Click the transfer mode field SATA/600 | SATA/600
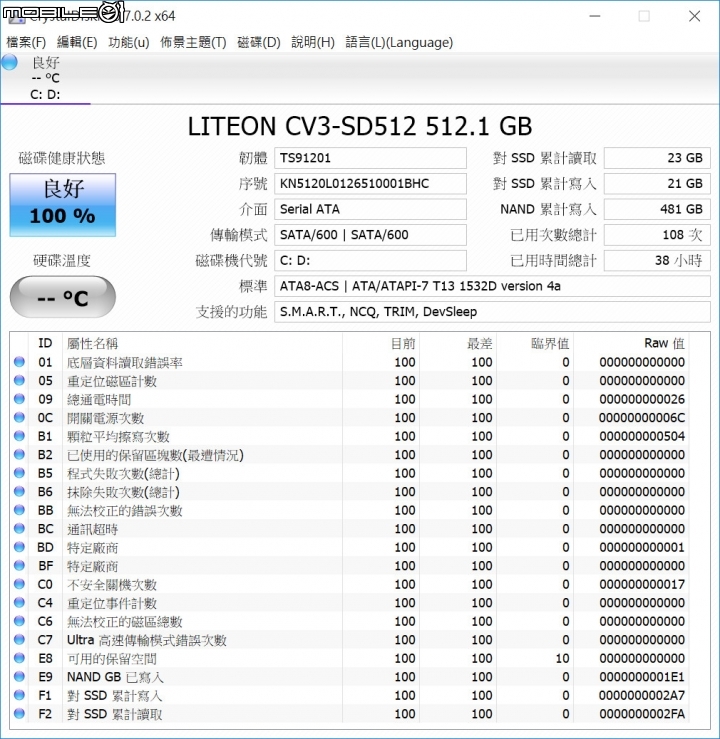The height and width of the screenshot is (739, 720). 370,235
